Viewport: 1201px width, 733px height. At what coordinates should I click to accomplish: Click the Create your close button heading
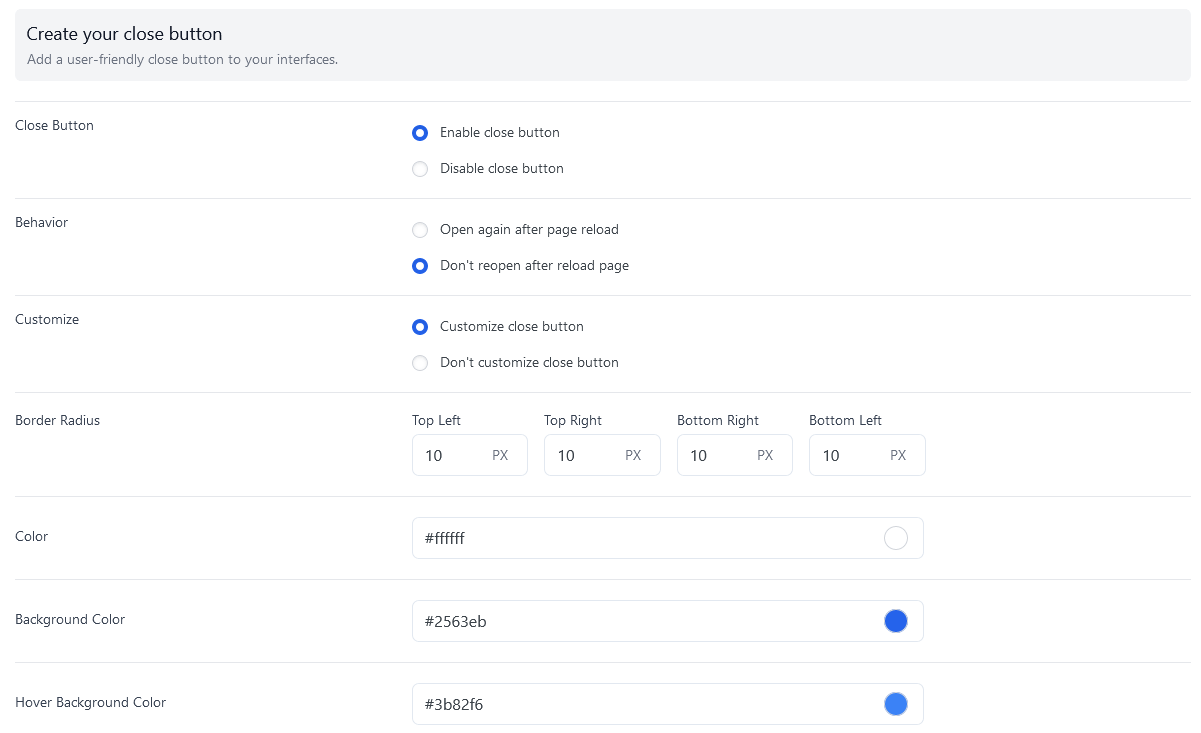[124, 35]
